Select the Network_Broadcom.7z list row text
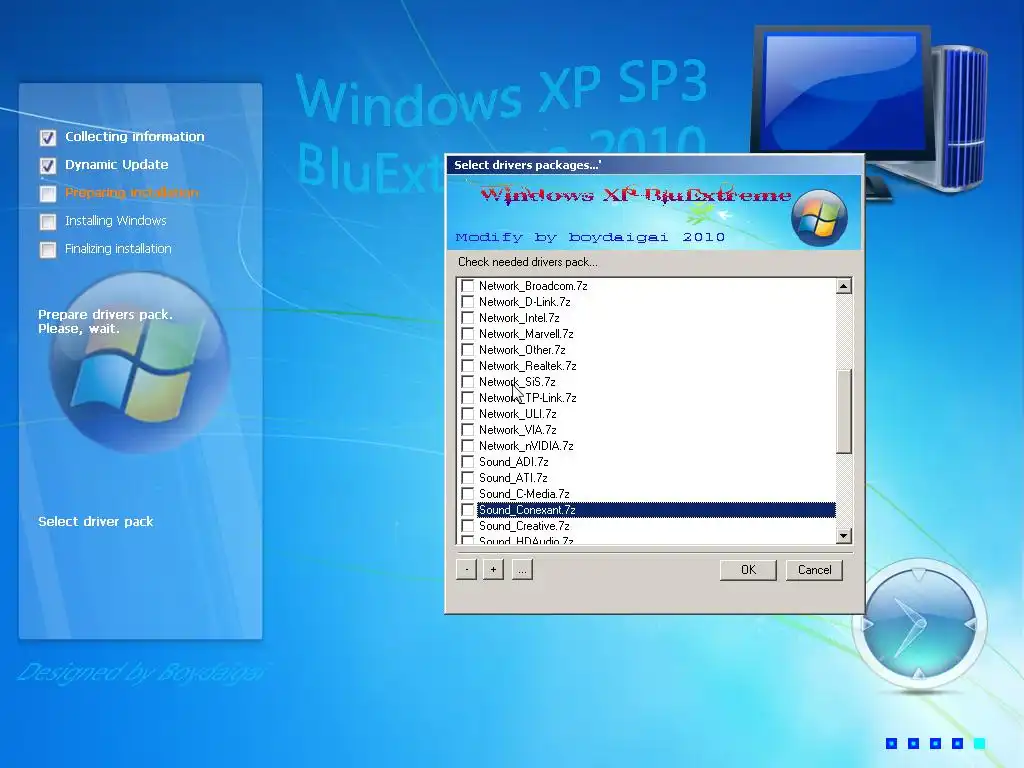Image resolution: width=1024 pixels, height=768 pixels. click(x=533, y=286)
